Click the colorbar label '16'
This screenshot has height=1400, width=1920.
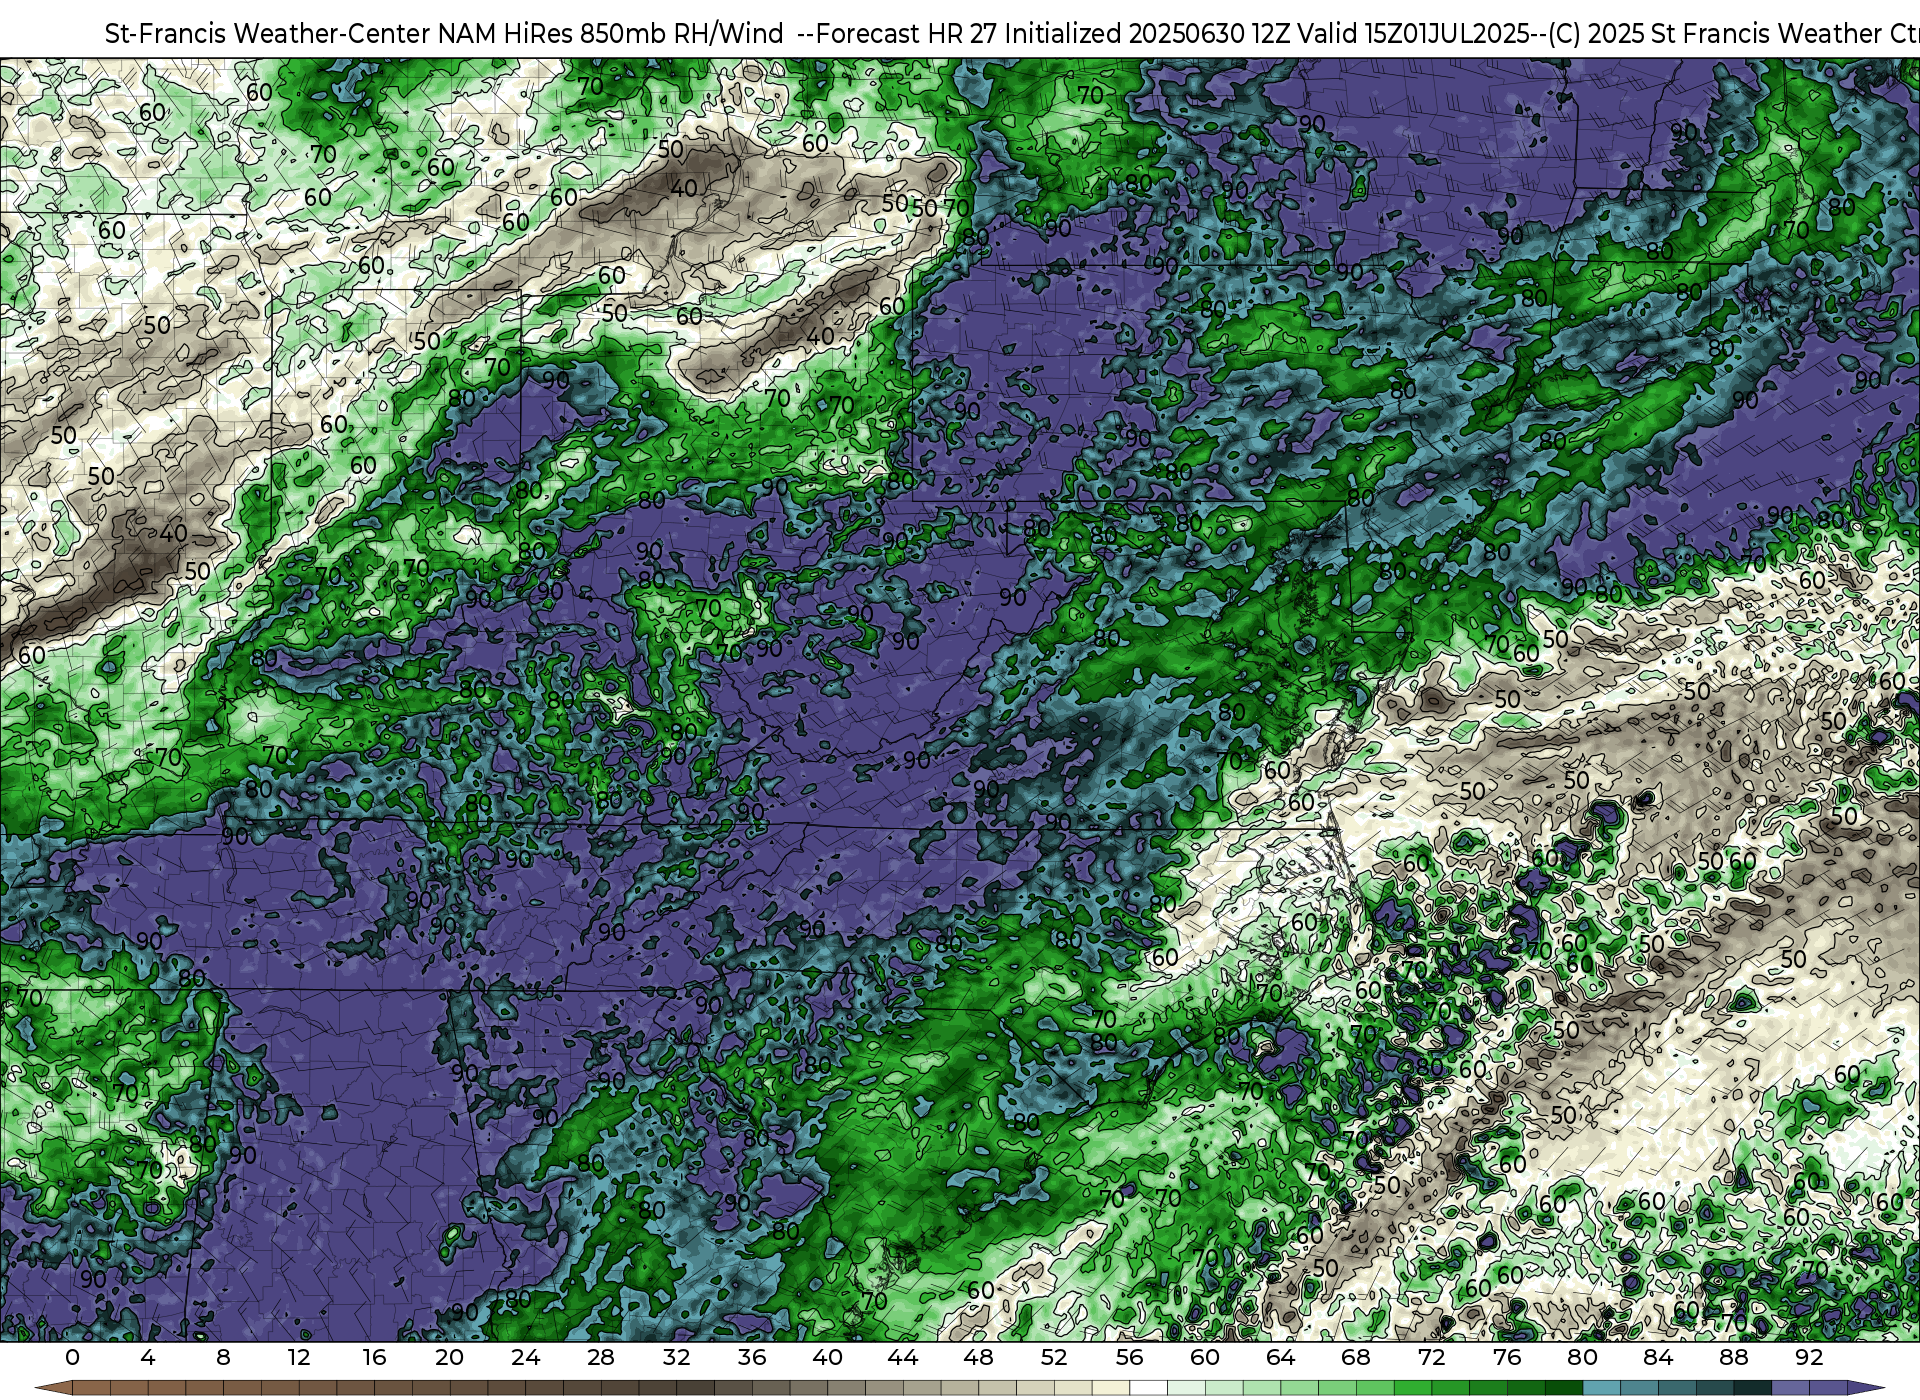point(374,1357)
